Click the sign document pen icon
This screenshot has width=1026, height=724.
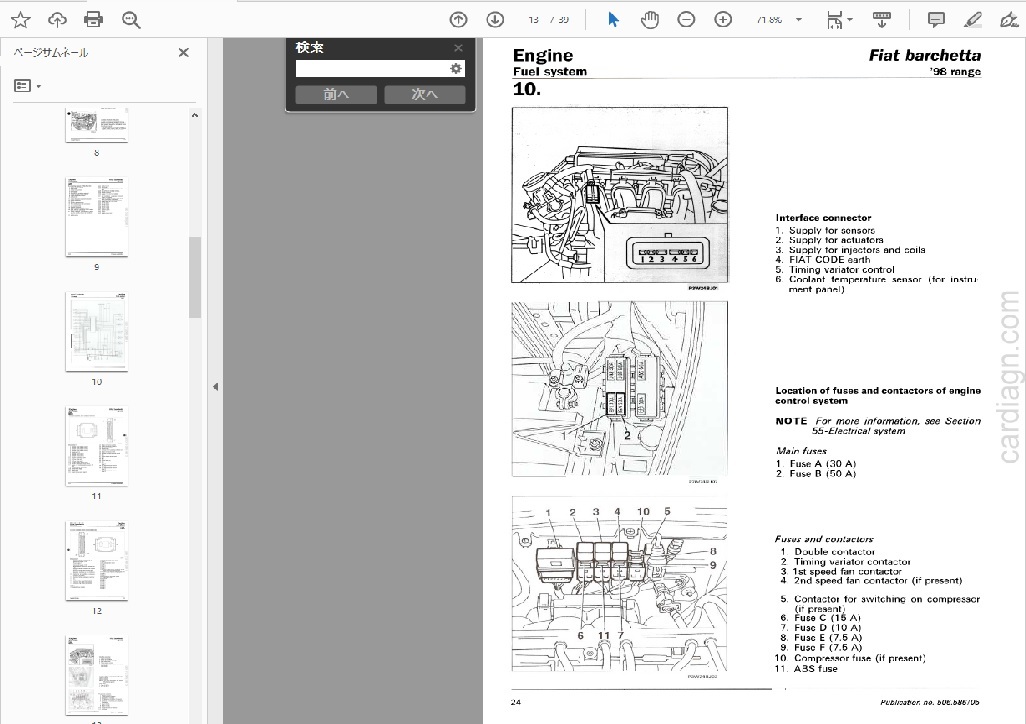1009,20
